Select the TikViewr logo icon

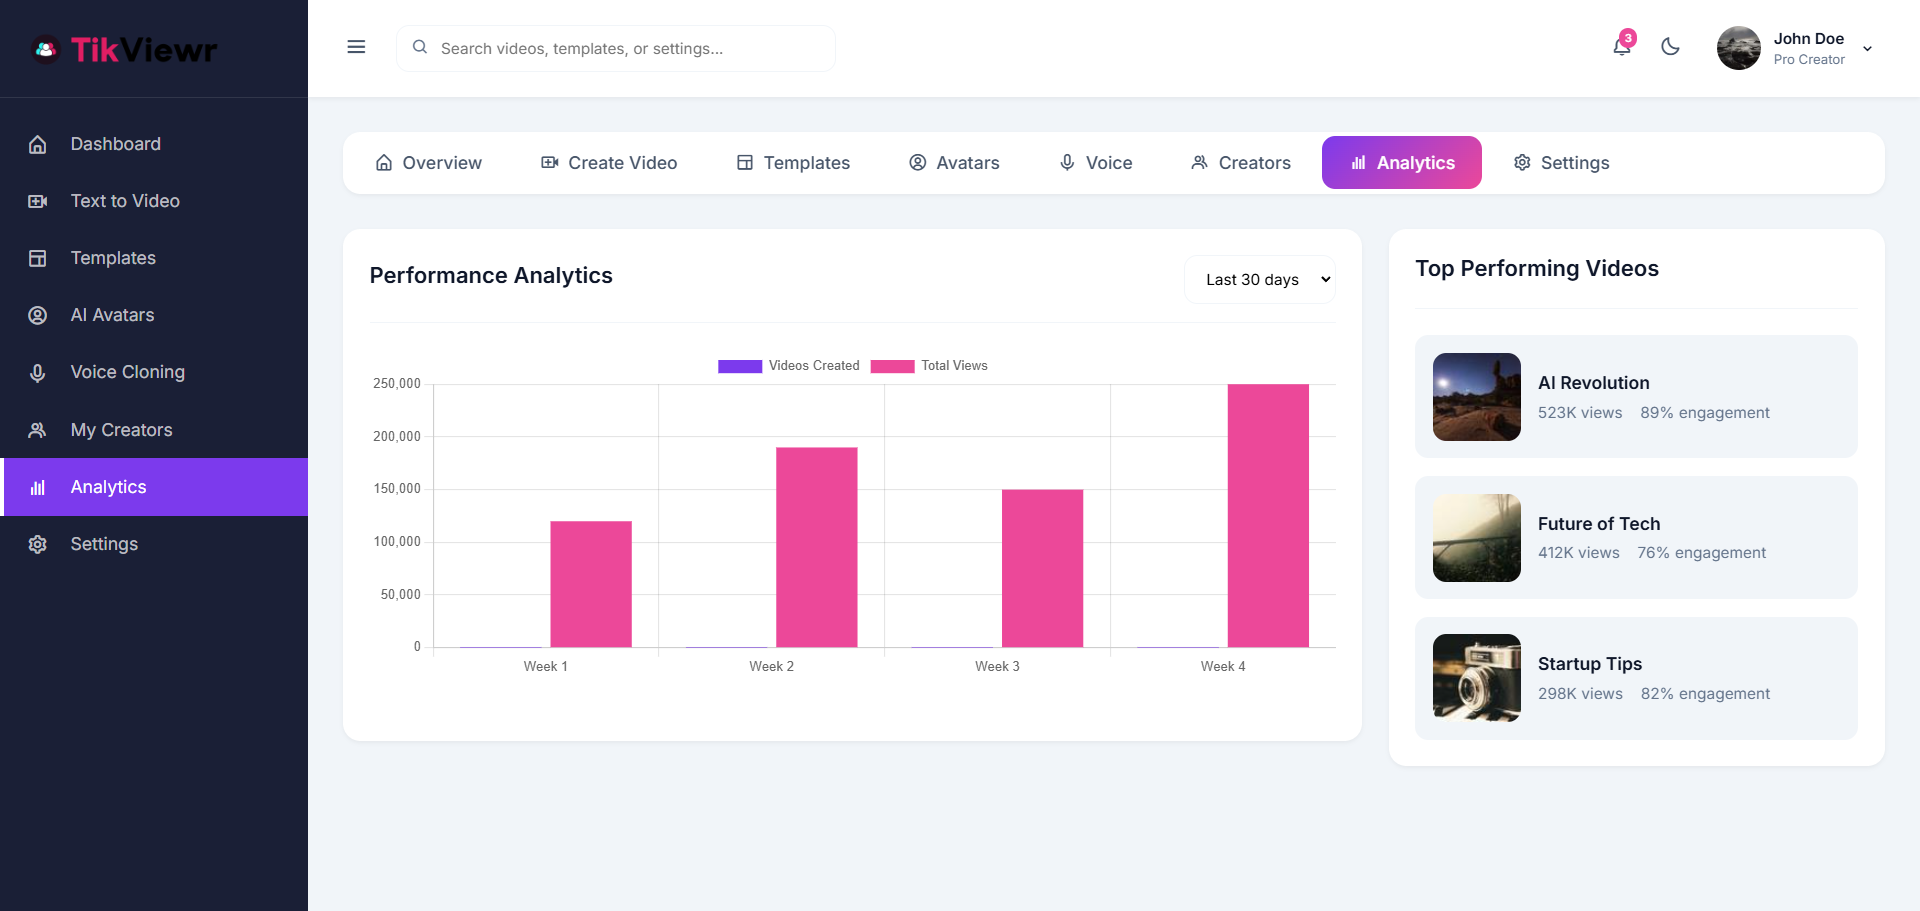(44, 48)
